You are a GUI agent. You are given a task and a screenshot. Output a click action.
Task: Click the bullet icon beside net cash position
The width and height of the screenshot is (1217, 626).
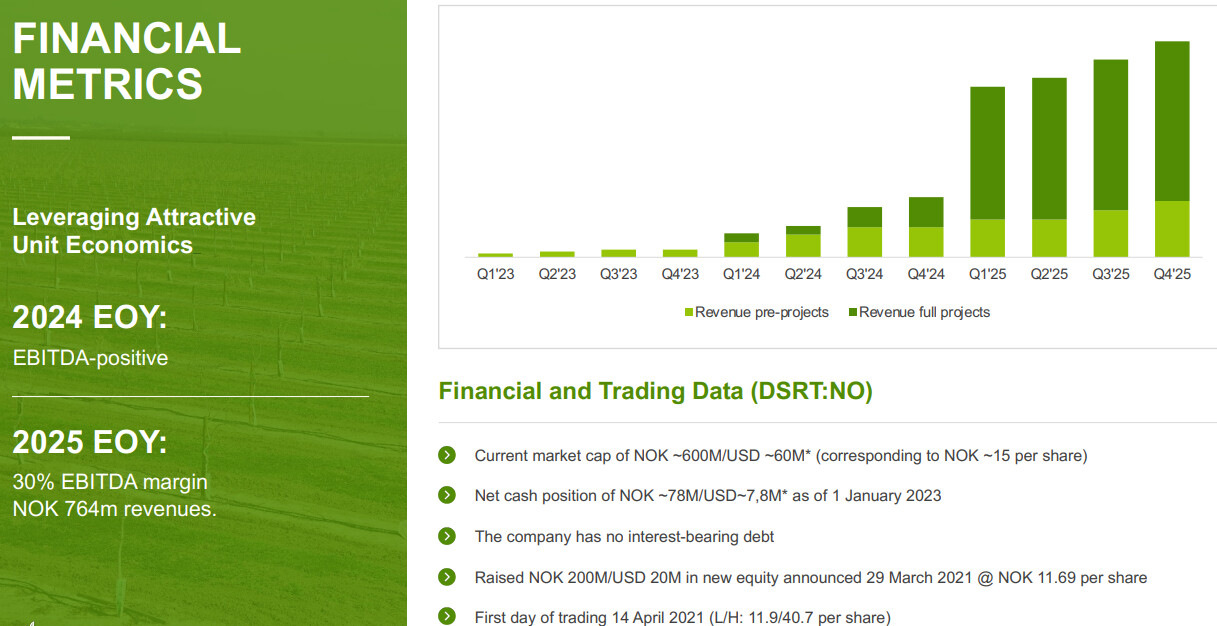pyautogui.click(x=447, y=495)
